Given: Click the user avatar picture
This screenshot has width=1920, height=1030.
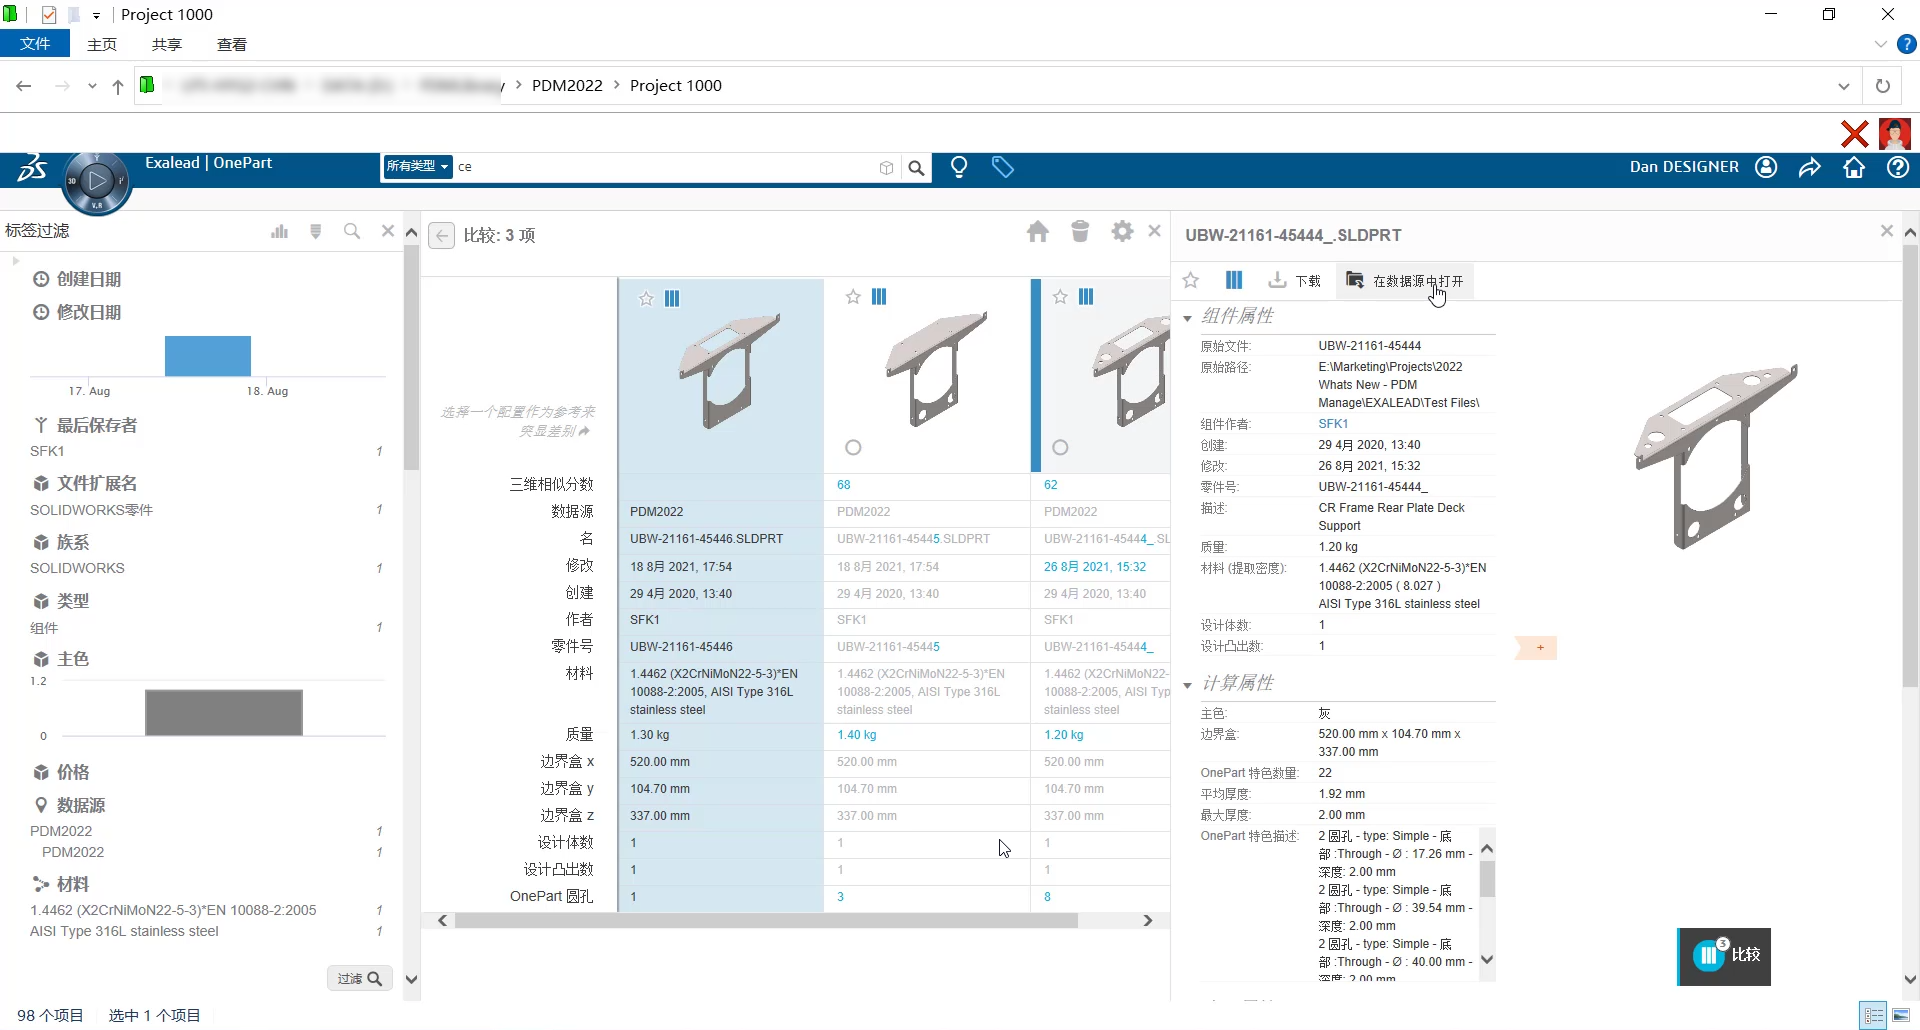Looking at the screenshot, I should click(1895, 133).
